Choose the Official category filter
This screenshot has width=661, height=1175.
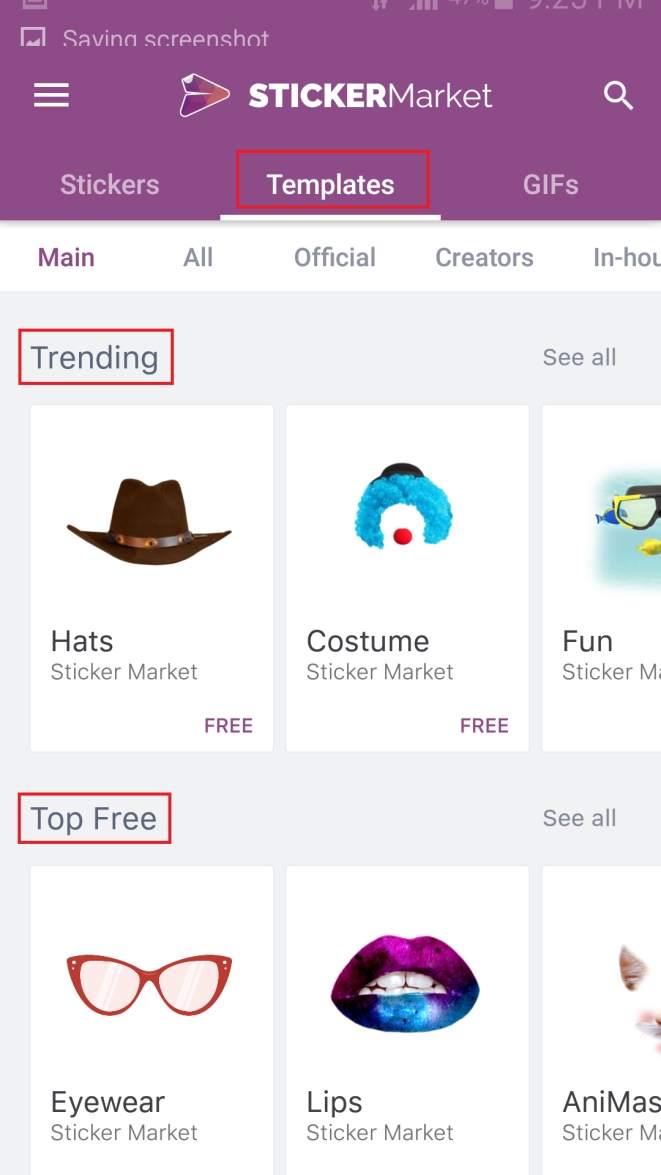[334, 257]
